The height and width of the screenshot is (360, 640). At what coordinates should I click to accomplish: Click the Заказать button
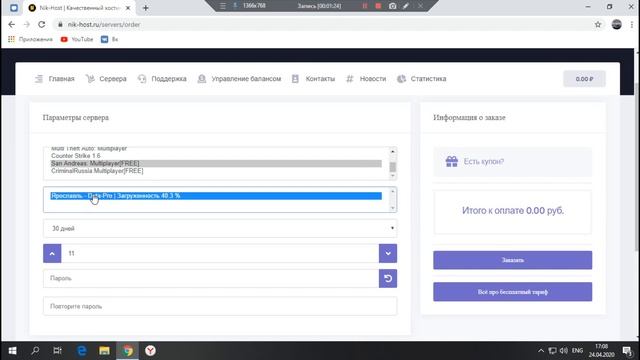(513, 260)
